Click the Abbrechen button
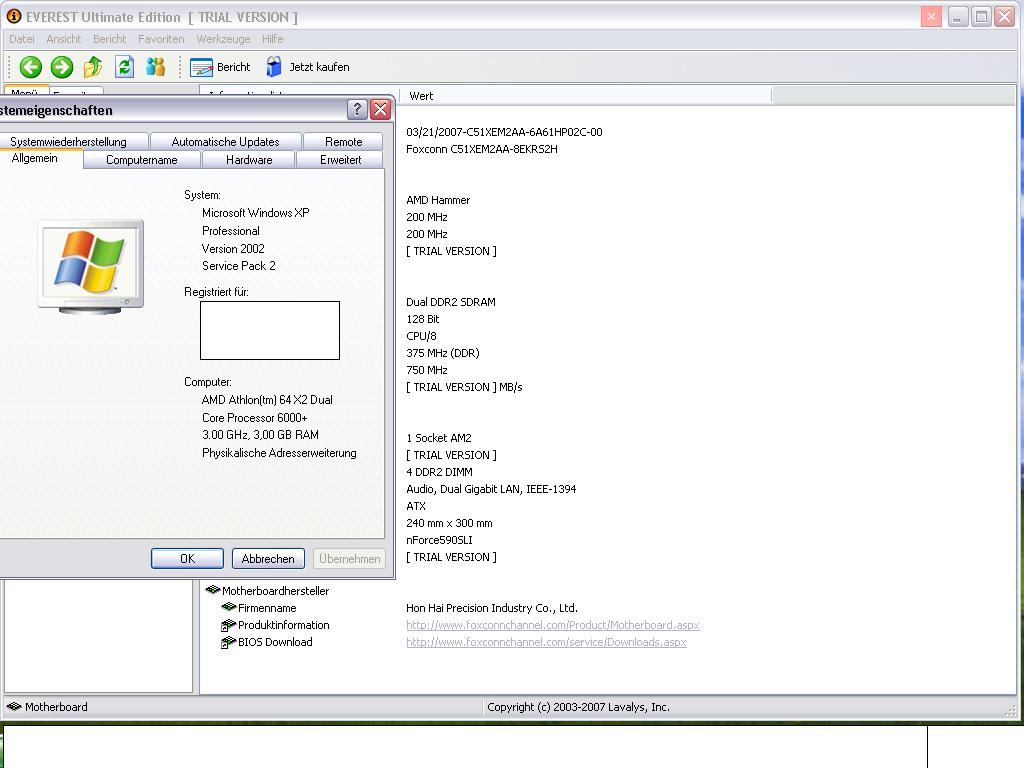This screenshot has width=1024, height=768. (268, 558)
